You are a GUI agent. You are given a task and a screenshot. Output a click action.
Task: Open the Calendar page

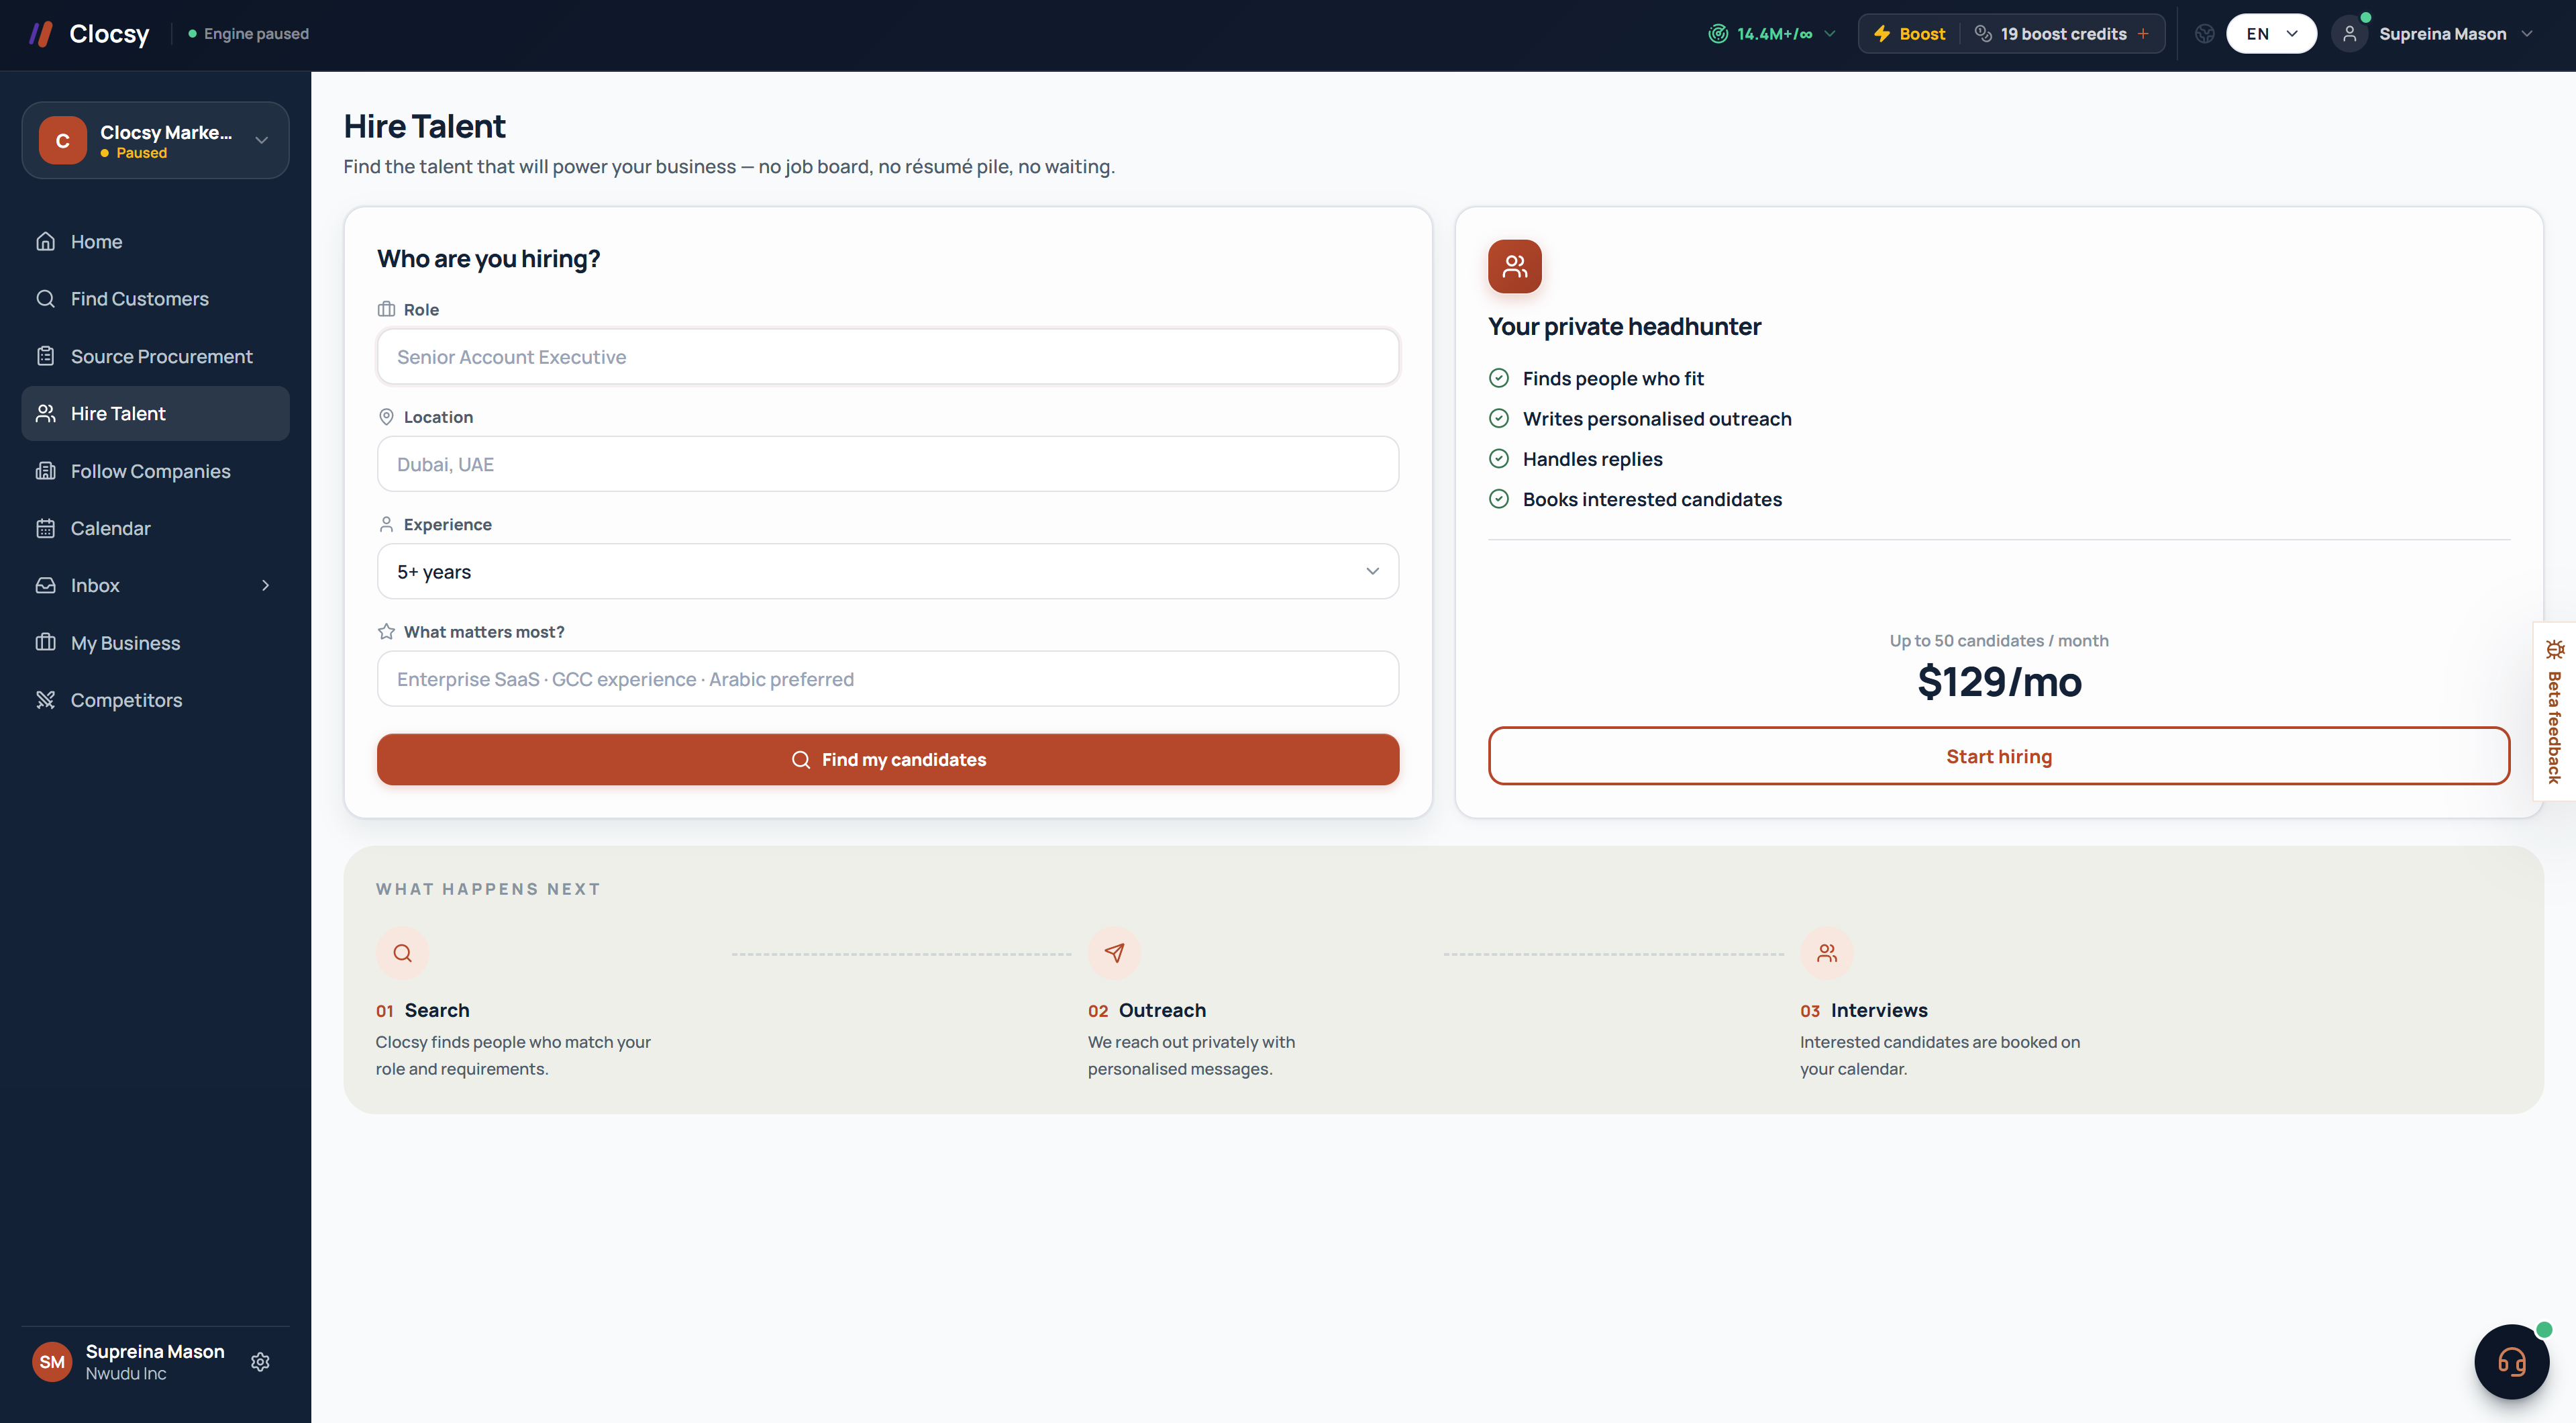click(x=155, y=528)
